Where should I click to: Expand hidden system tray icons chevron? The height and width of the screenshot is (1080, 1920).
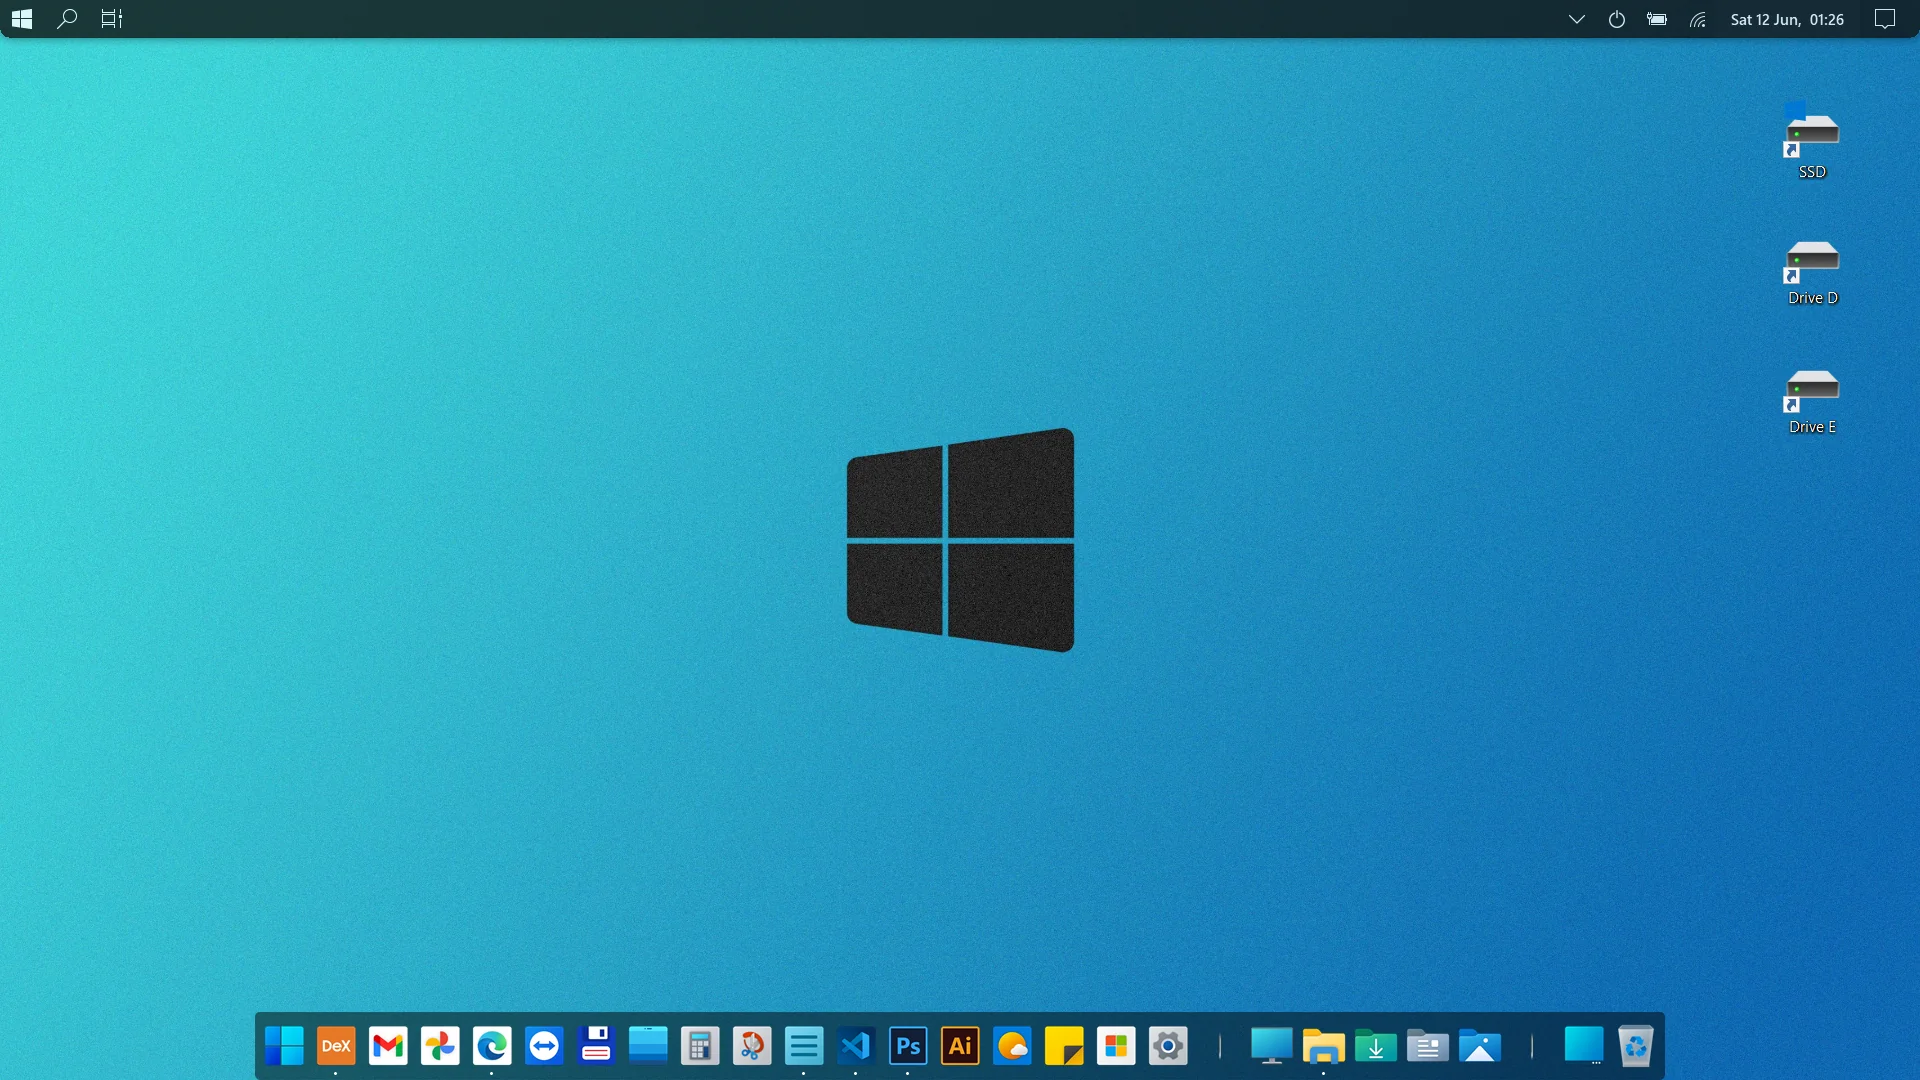point(1577,19)
